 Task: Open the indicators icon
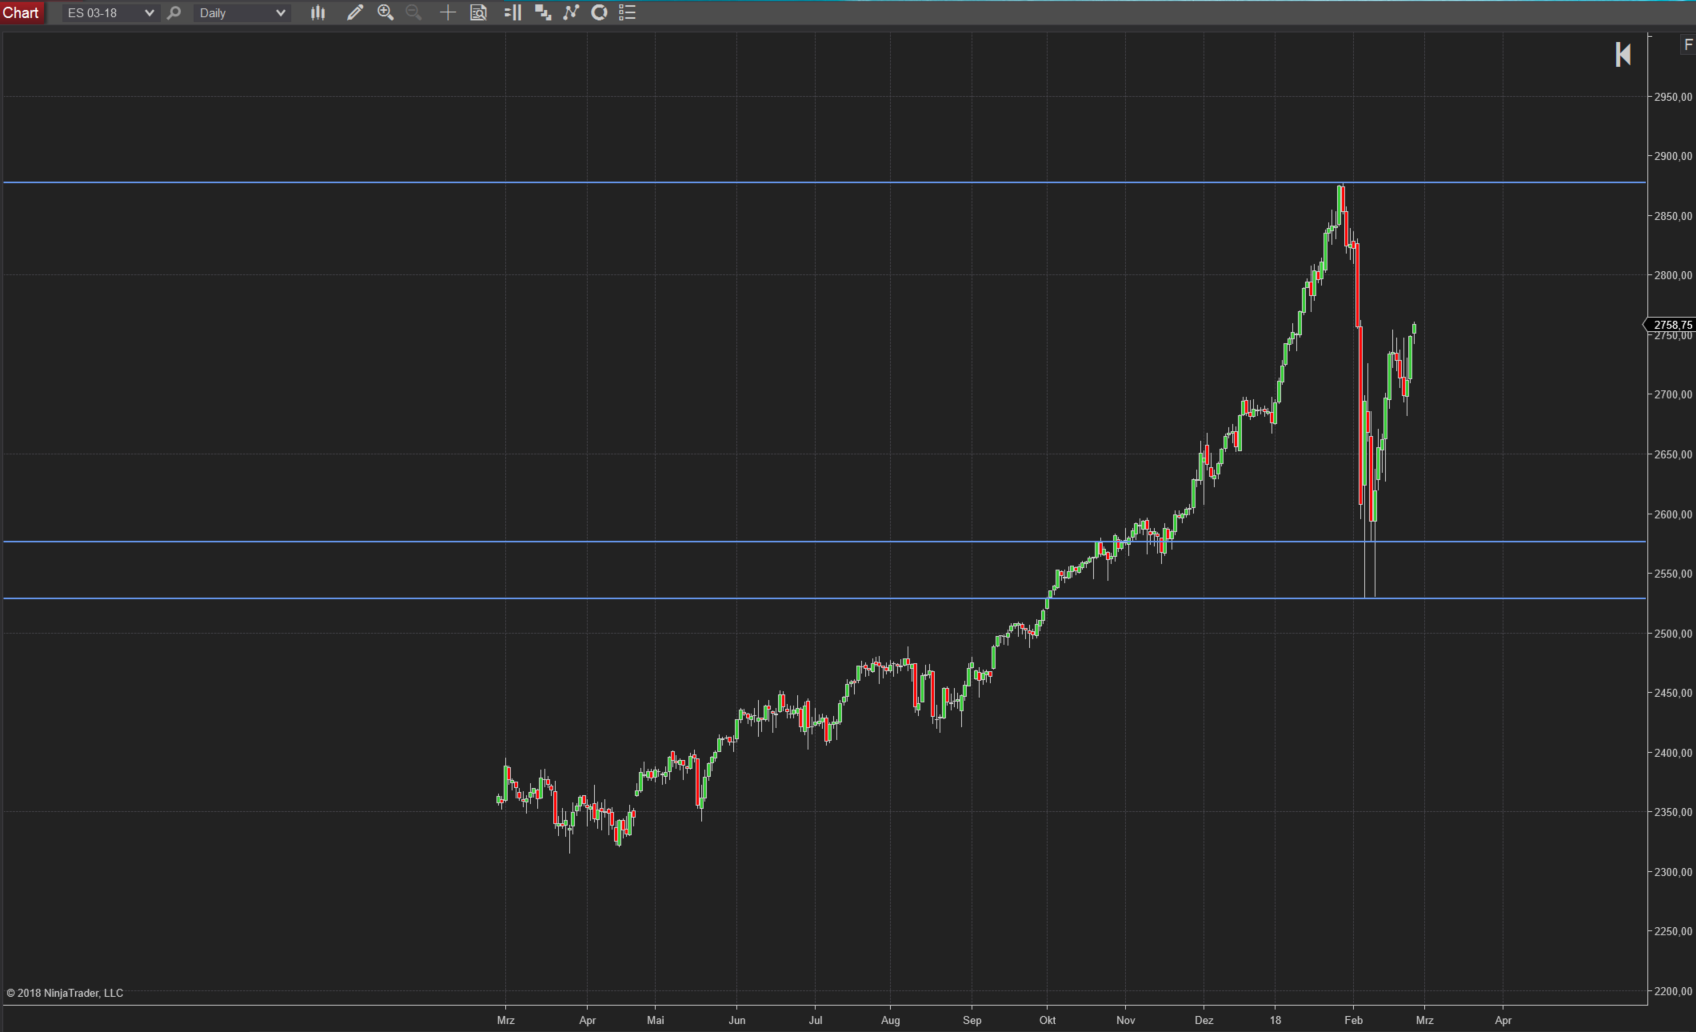(571, 13)
